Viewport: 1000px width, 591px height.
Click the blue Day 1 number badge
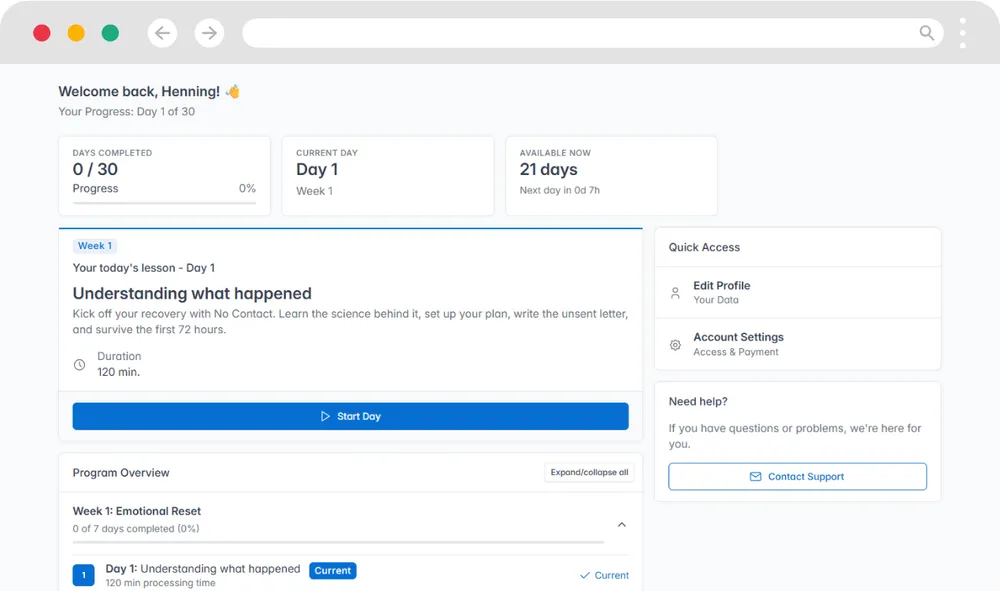coord(84,575)
